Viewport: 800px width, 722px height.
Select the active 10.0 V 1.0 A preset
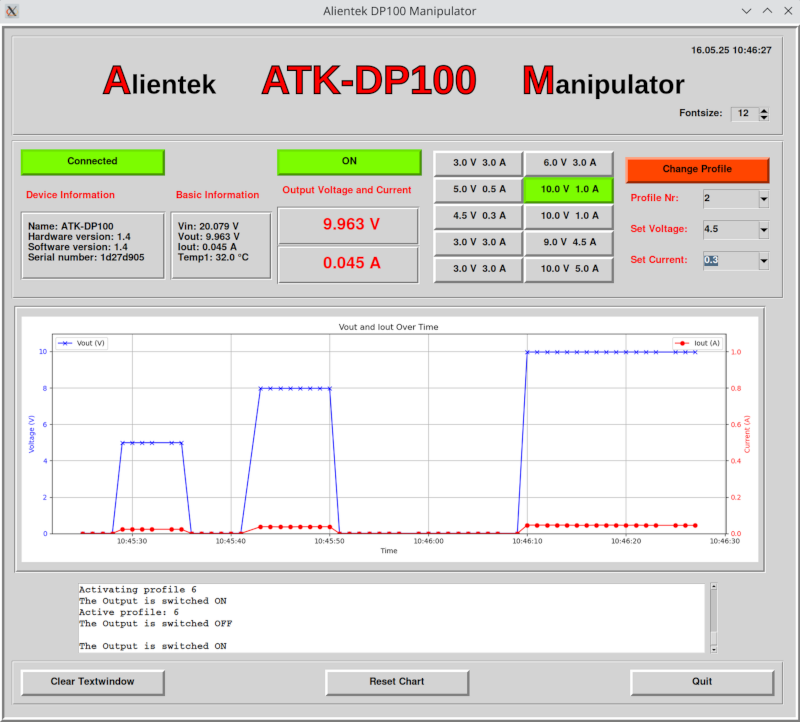pos(568,189)
